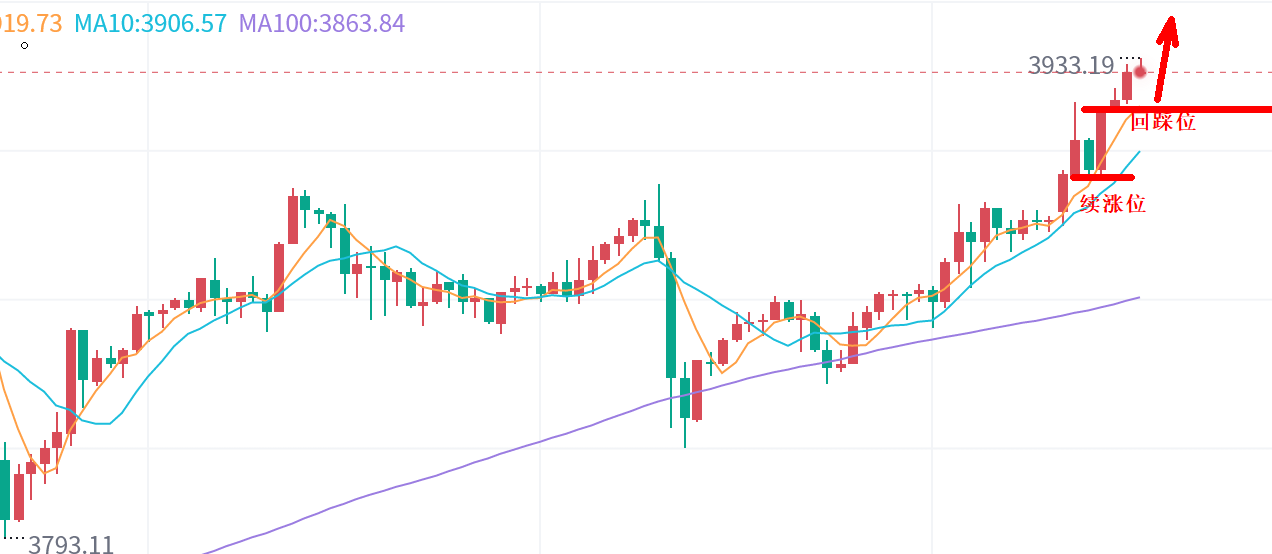Click the 3933.19 high price label

1070,66
